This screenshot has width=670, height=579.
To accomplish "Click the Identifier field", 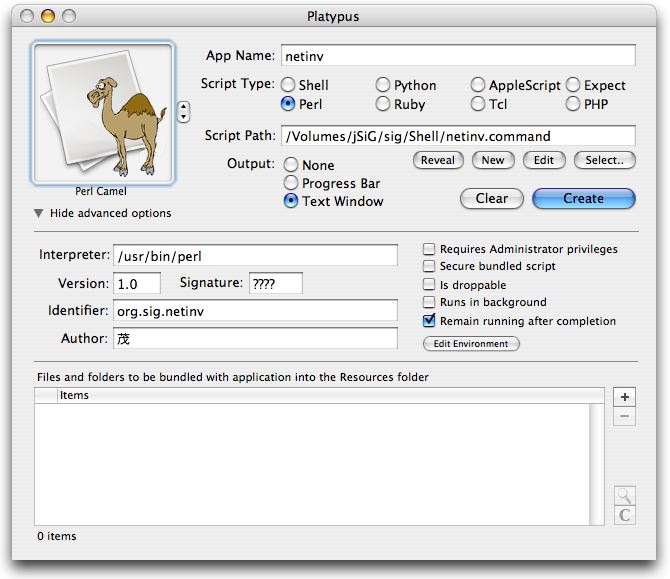I will tap(255, 311).
